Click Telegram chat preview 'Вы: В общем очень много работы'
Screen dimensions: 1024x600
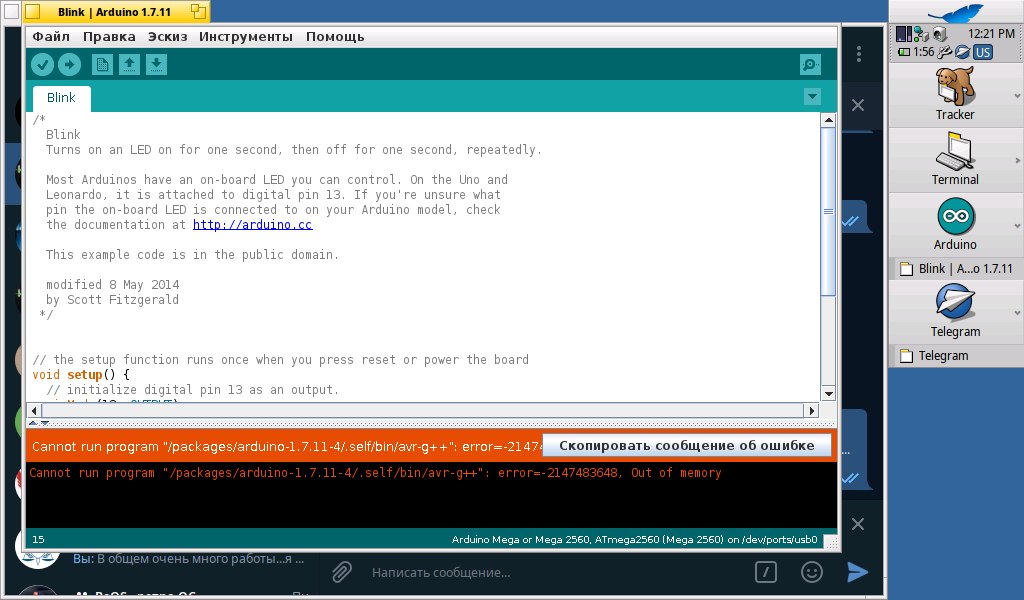(x=188, y=559)
